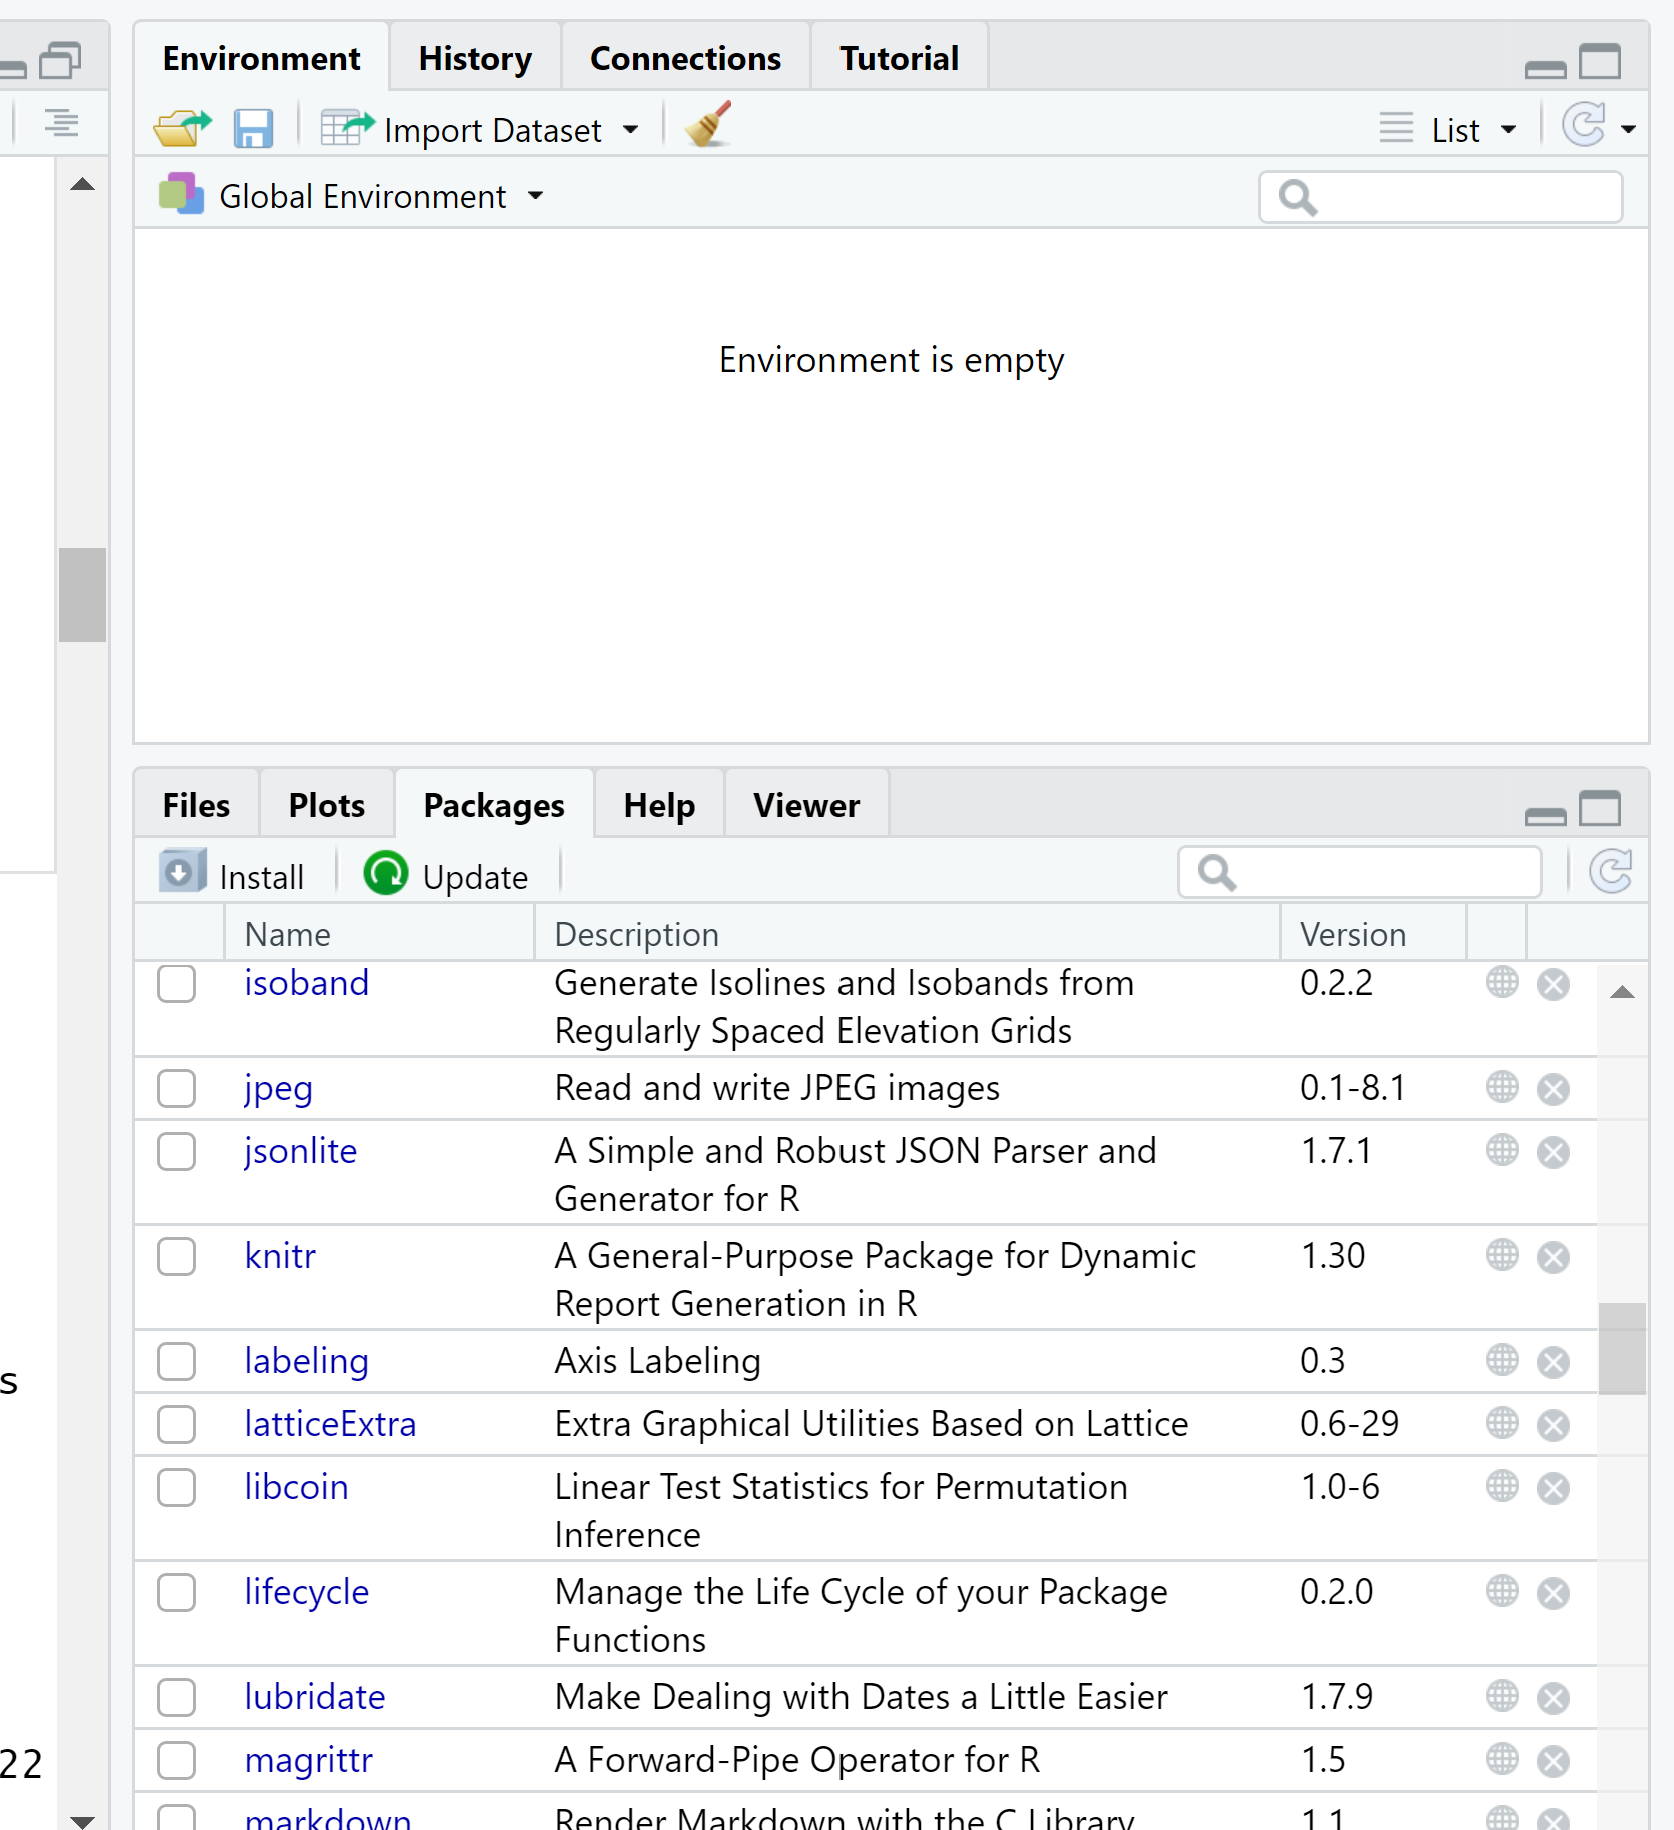Check the jsonlite package checkbox
Image resolution: width=1674 pixels, height=1830 pixels.
(x=176, y=1152)
